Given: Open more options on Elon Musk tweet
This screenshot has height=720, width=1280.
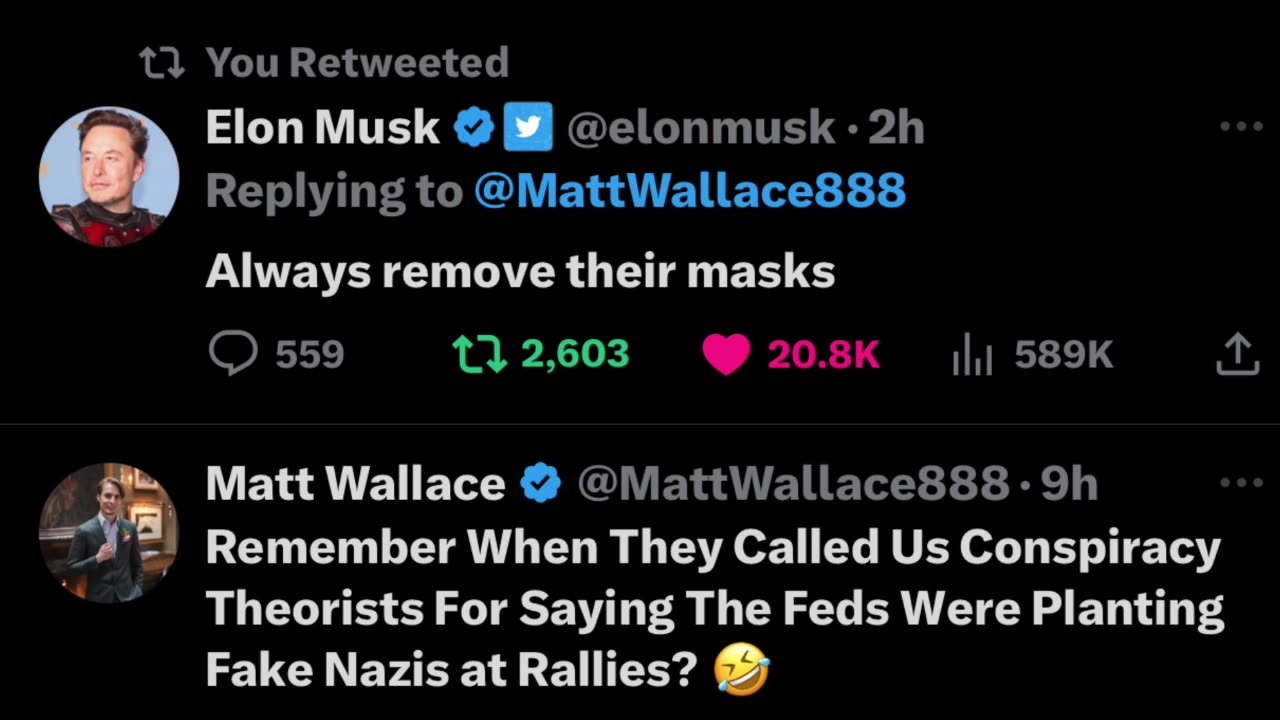Looking at the screenshot, I should [x=1241, y=127].
